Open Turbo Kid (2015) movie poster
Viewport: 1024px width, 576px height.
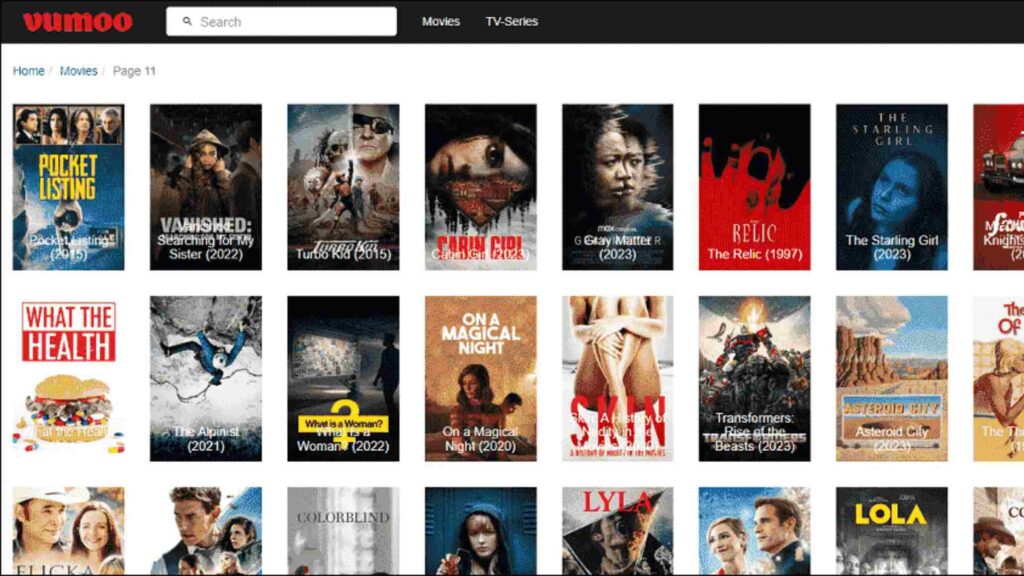[x=343, y=187]
